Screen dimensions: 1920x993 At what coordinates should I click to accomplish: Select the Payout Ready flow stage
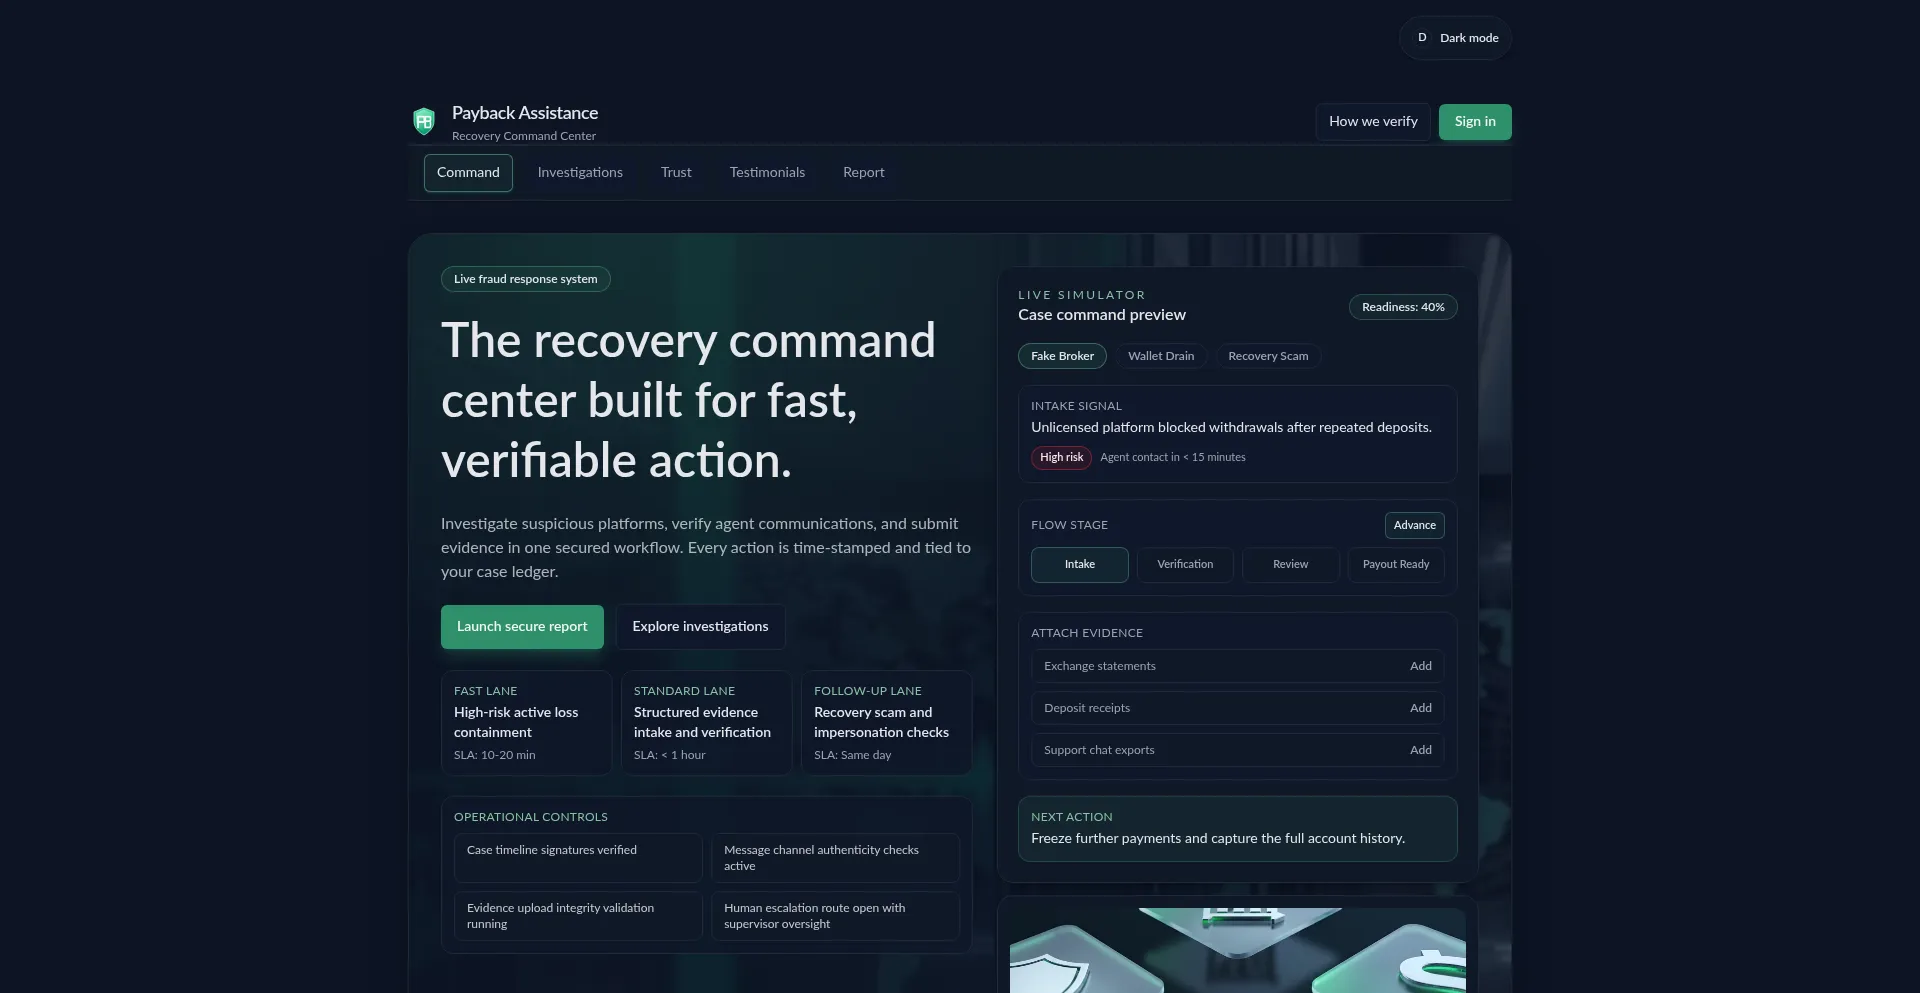pyautogui.click(x=1396, y=565)
